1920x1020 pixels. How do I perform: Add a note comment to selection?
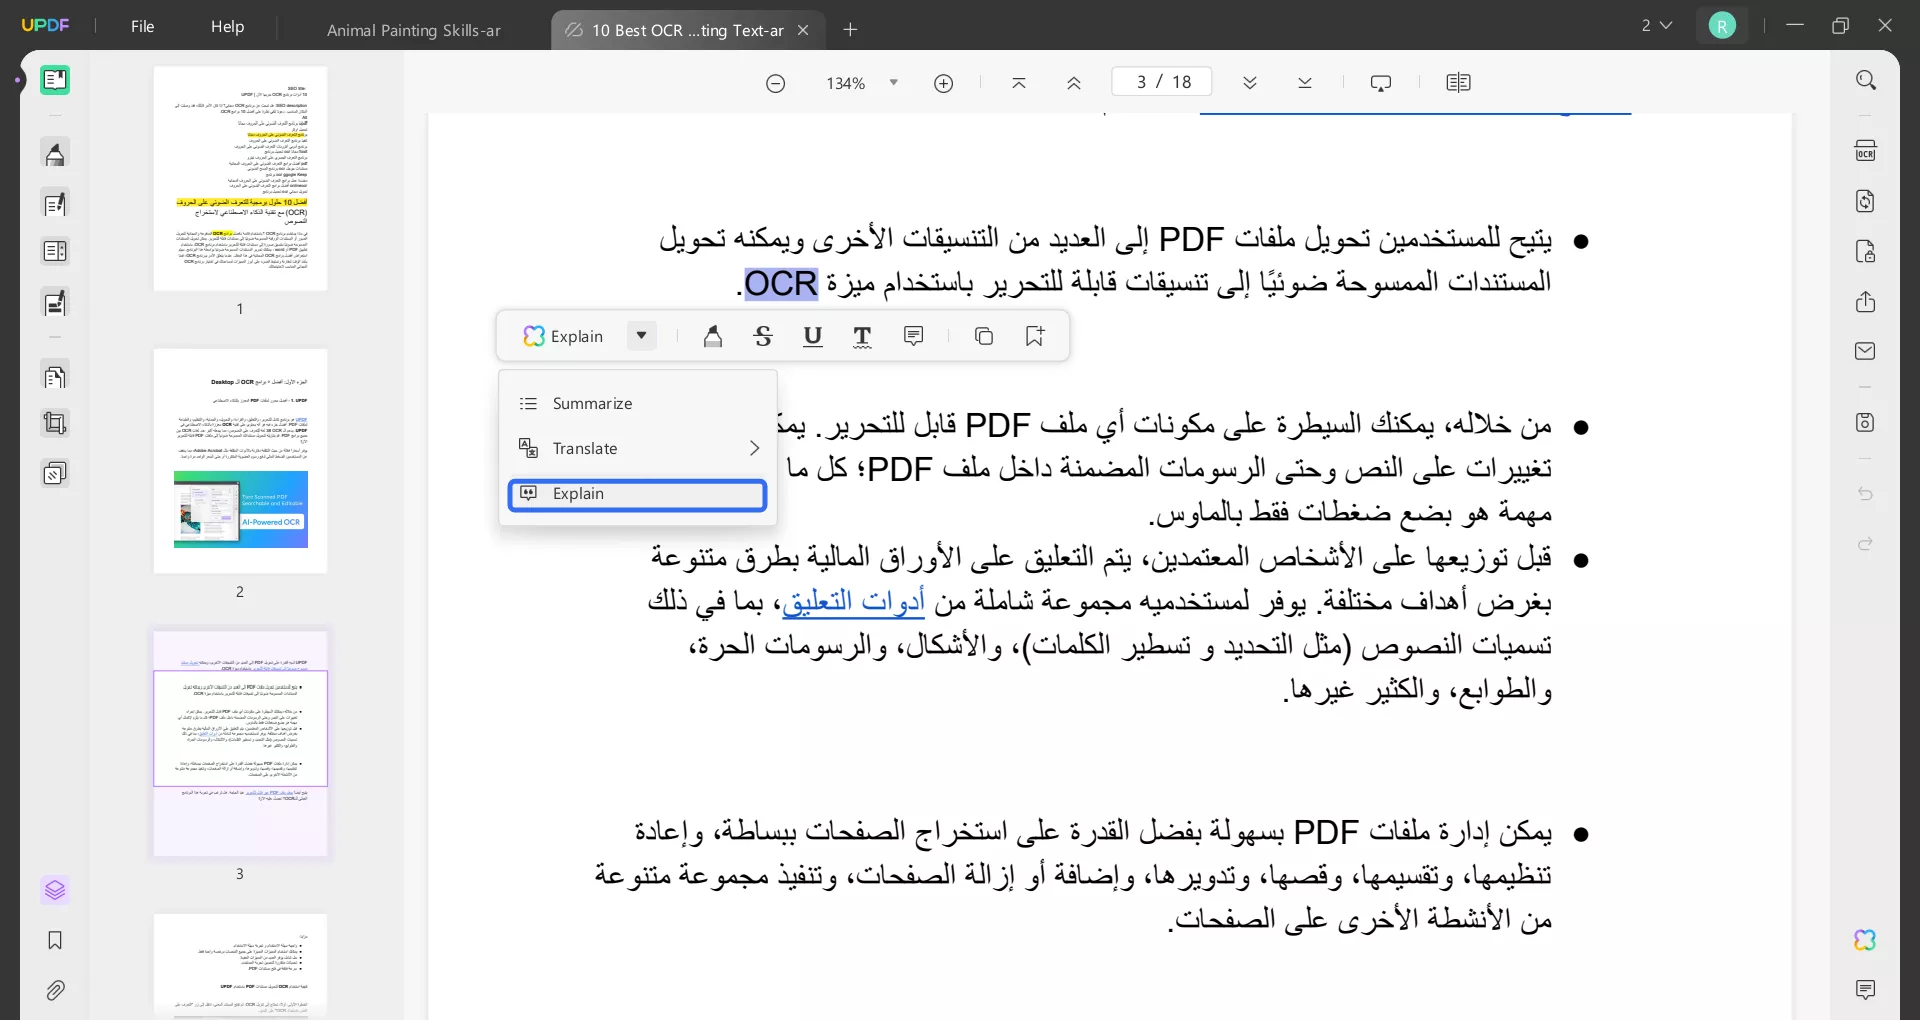click(x=913, y=336)
